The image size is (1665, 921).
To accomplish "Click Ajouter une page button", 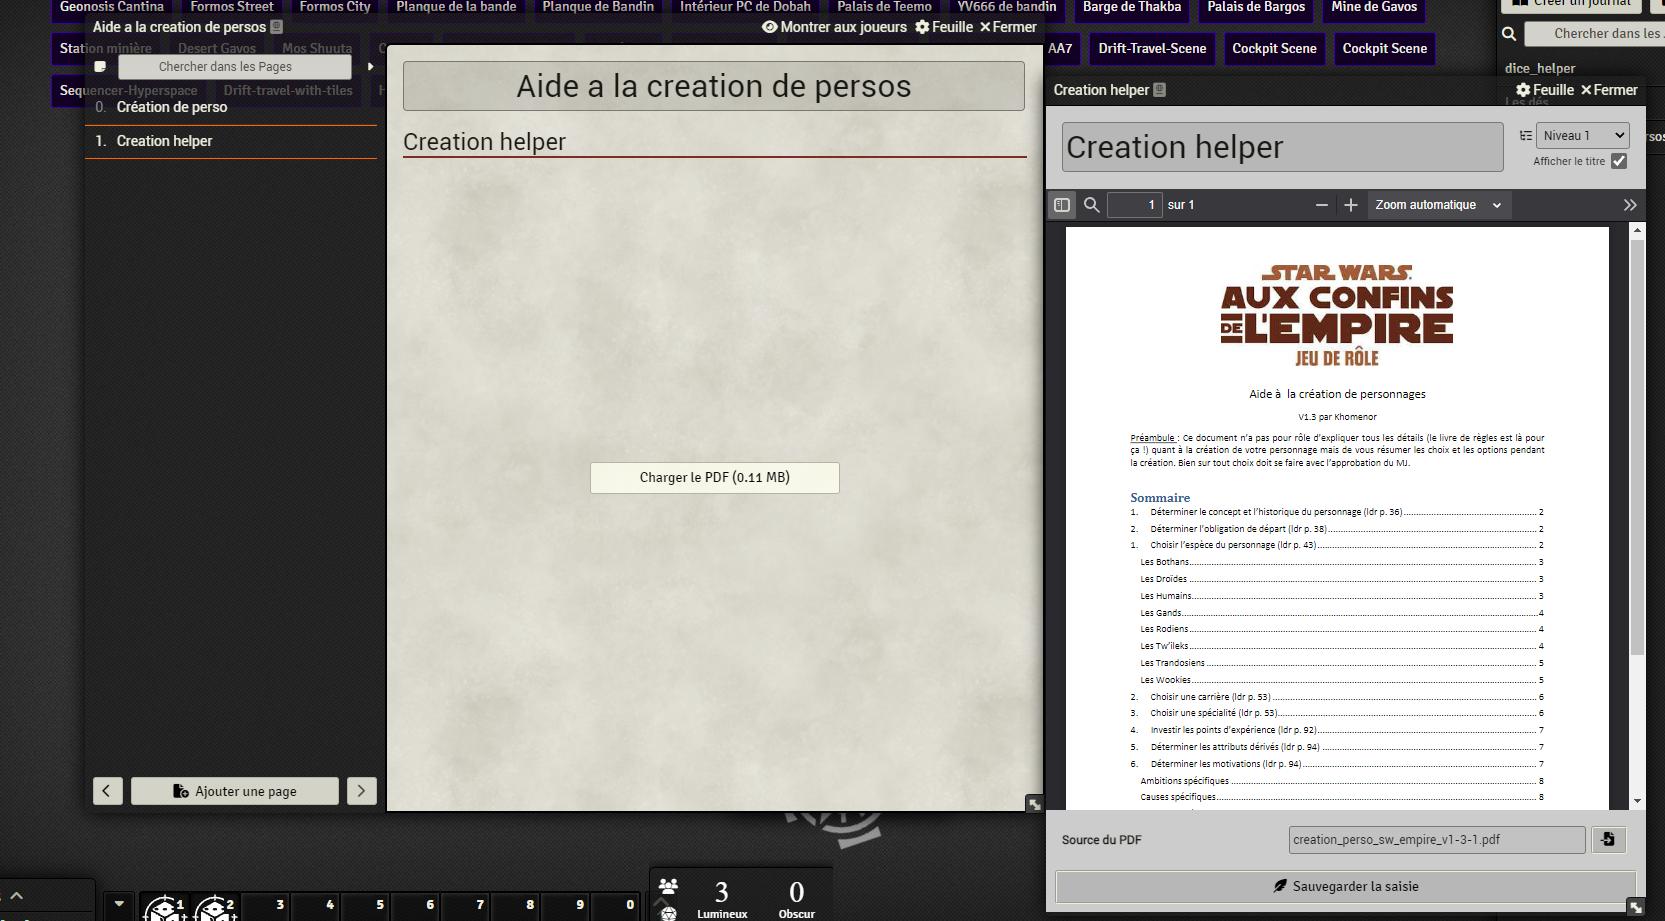I will pyautogui.click(x=235, y=791).
